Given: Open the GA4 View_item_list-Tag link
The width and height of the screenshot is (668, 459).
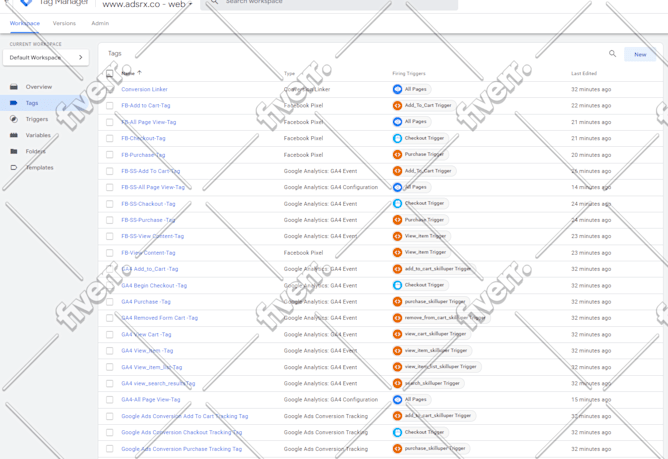Looking at the screenshot, I should 152,367.
